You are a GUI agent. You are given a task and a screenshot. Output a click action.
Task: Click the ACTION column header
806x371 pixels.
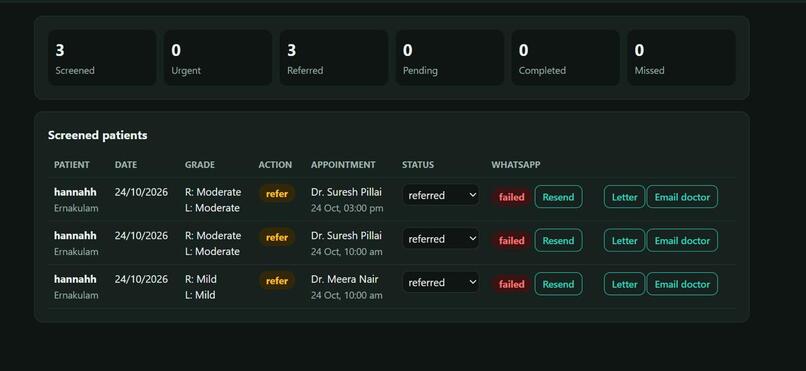tap(275, 165)
